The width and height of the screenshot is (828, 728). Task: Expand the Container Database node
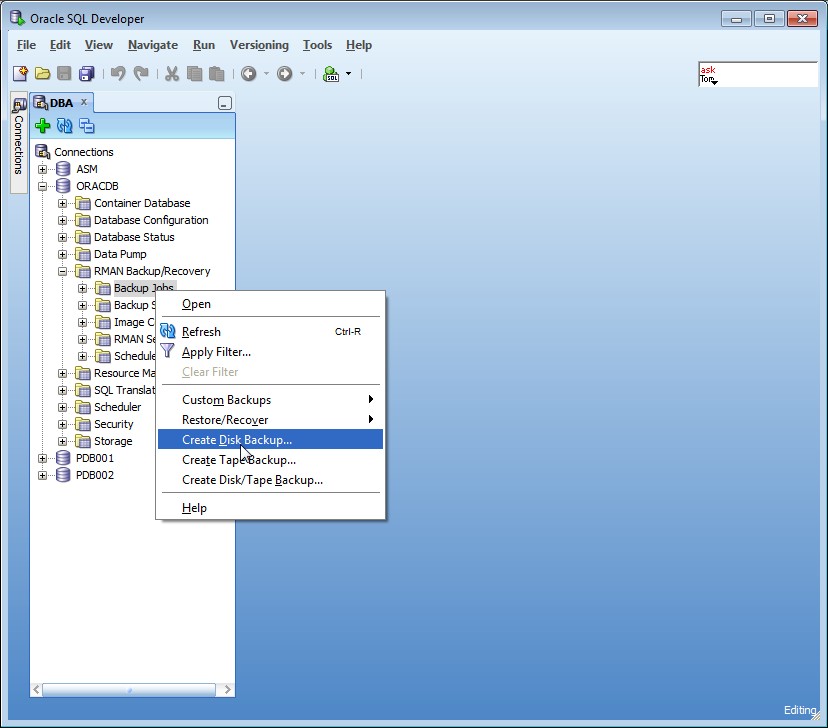pos(62,203)
